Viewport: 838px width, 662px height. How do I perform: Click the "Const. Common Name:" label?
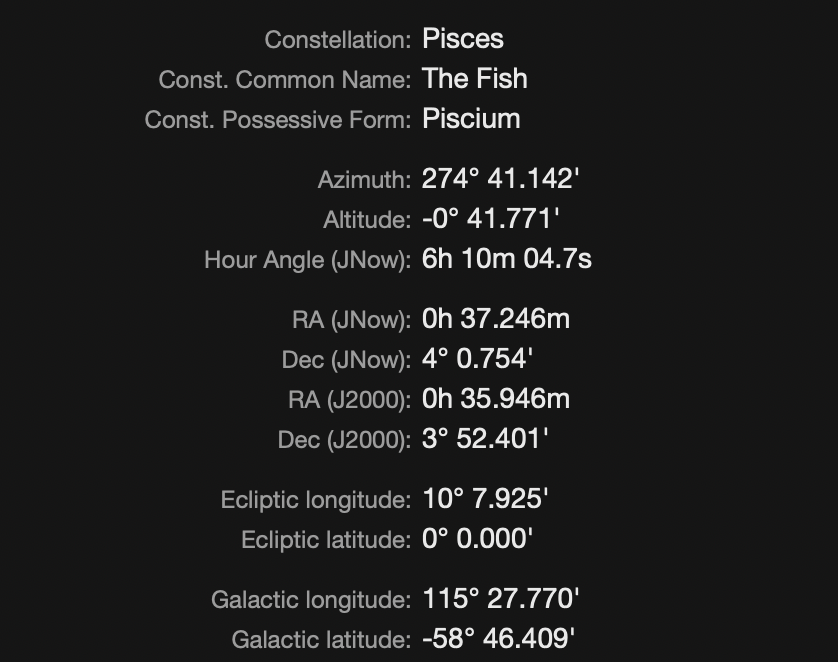click(284, 80)
